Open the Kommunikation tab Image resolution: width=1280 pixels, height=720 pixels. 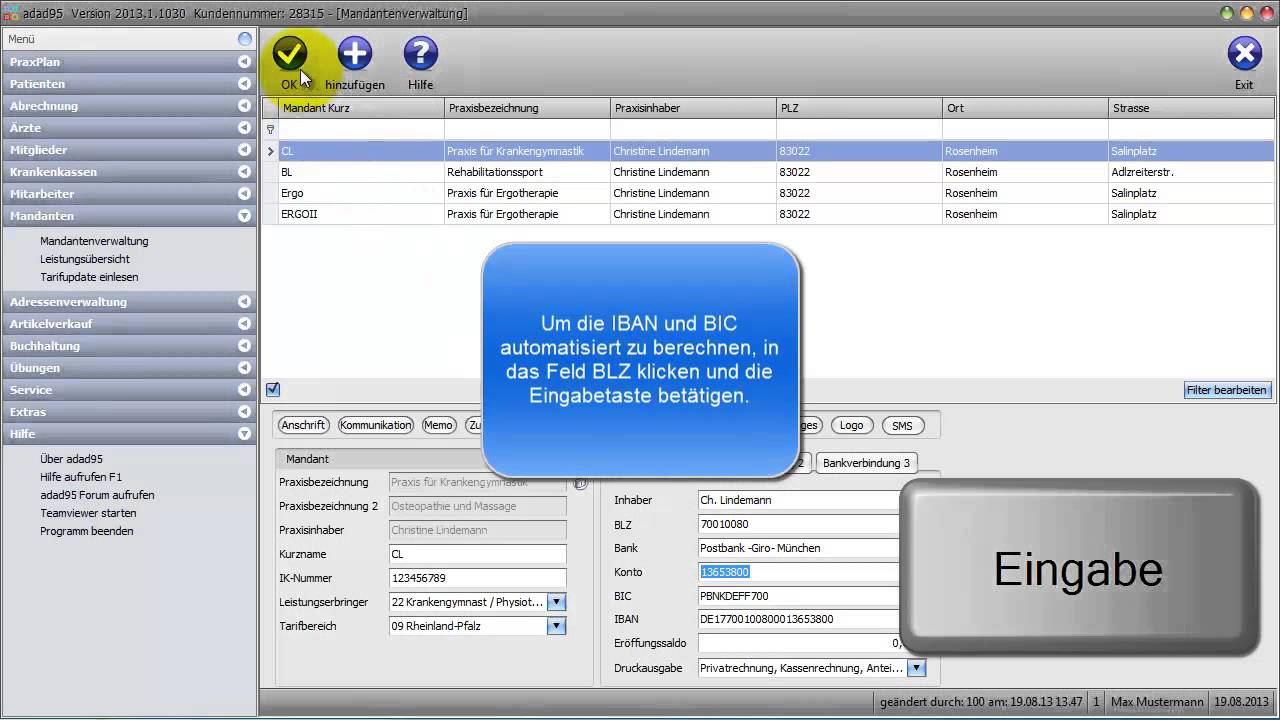click(376, 425)
